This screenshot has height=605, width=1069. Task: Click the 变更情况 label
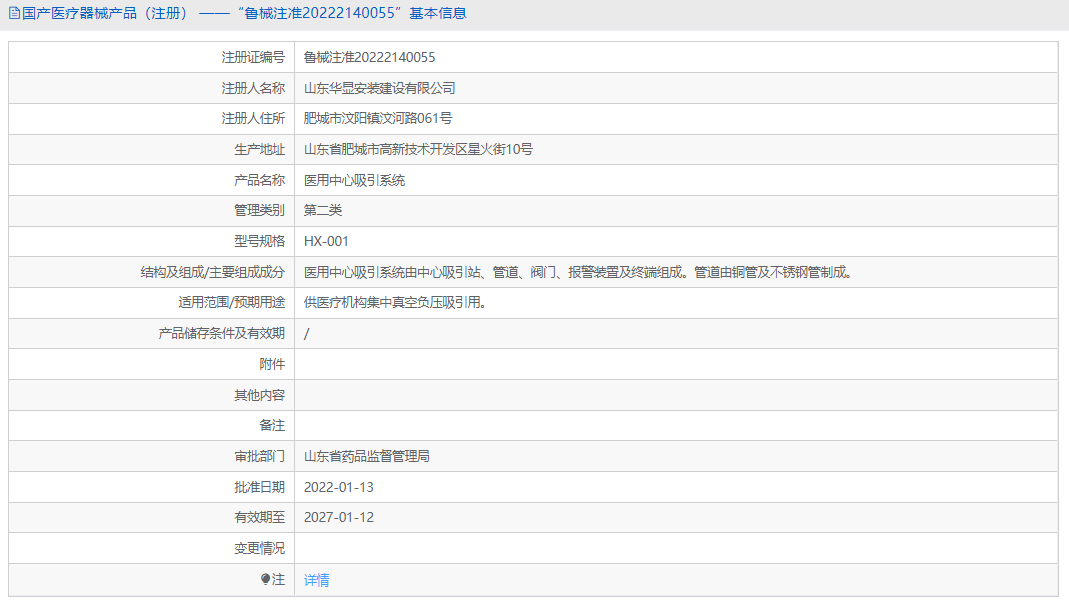coord(259,548)
